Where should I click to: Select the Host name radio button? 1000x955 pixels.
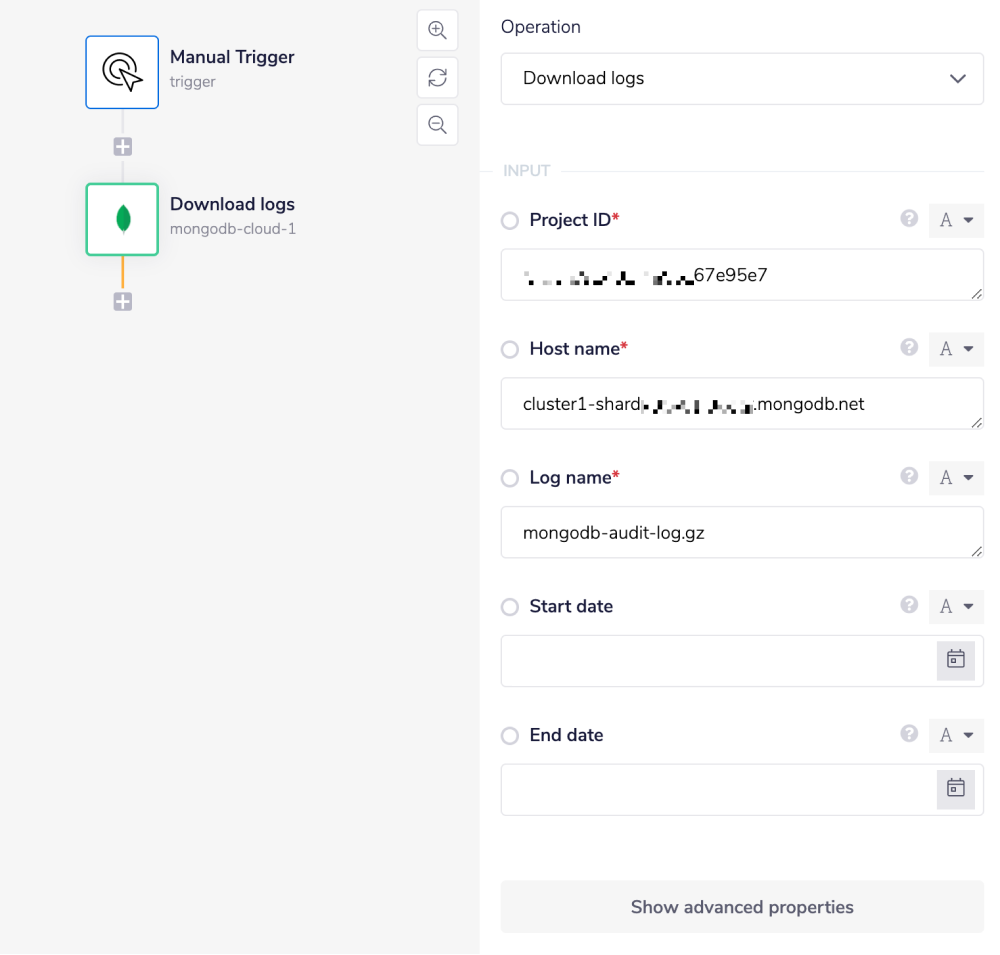[x=509, y=349]
